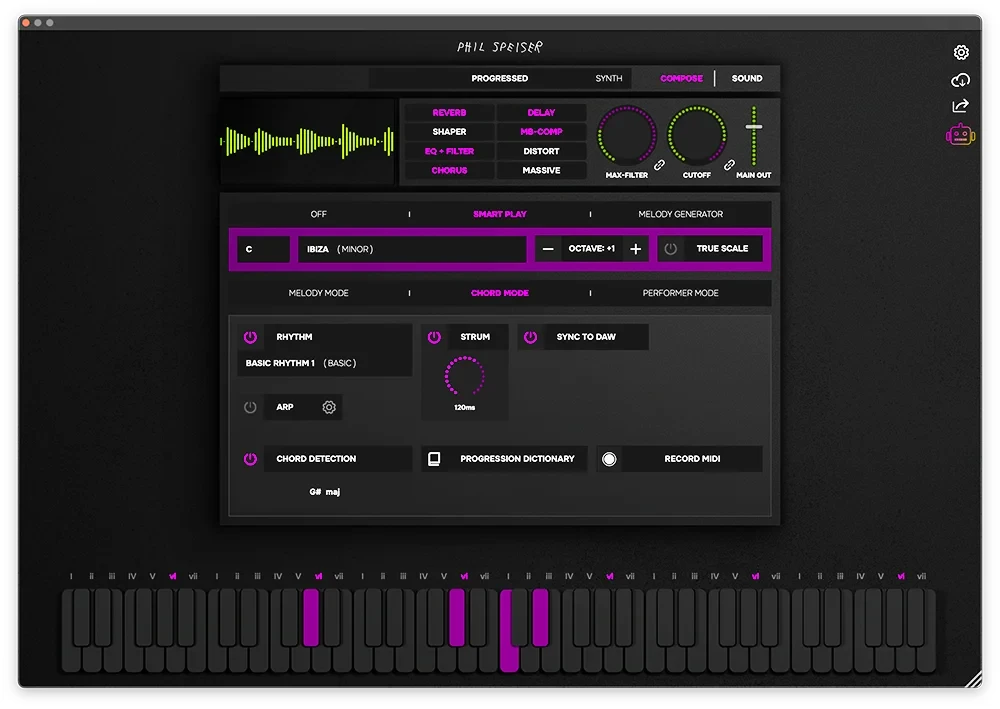Image resolution: width=1000 pixels, height=709 pixels.
Task: Click the detected chord text G# maj
Action: (x=325, y=492)
